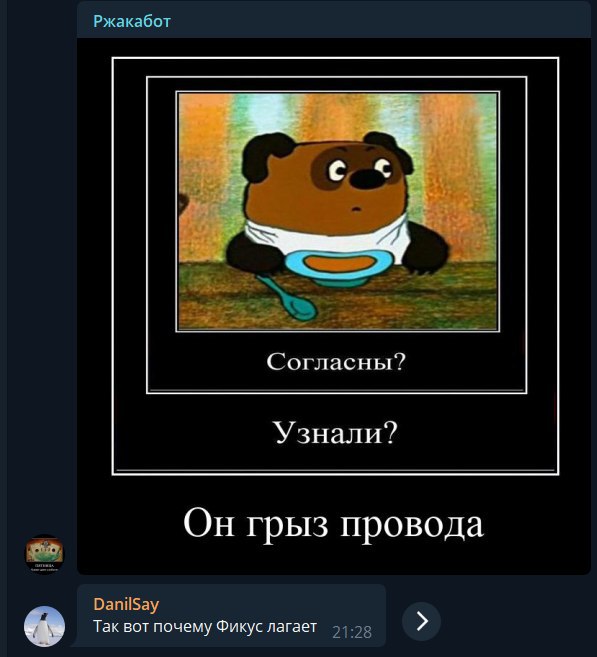Click the Ржакабот sender name
The image size is (597, 657).
[x=132, y=21]
